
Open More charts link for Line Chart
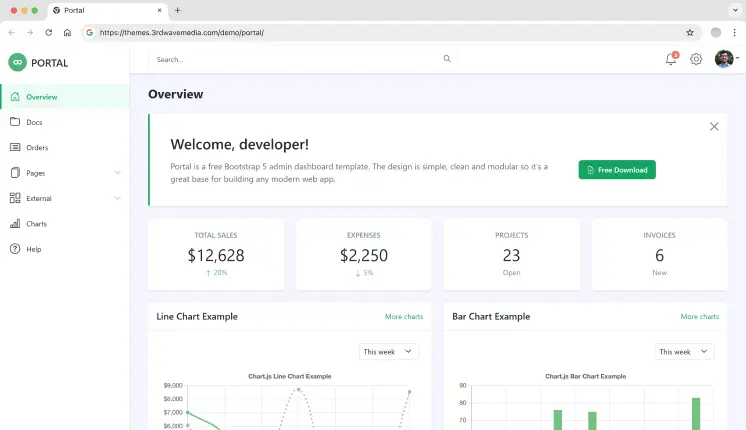pyautogui.click(x=404, y=317)
